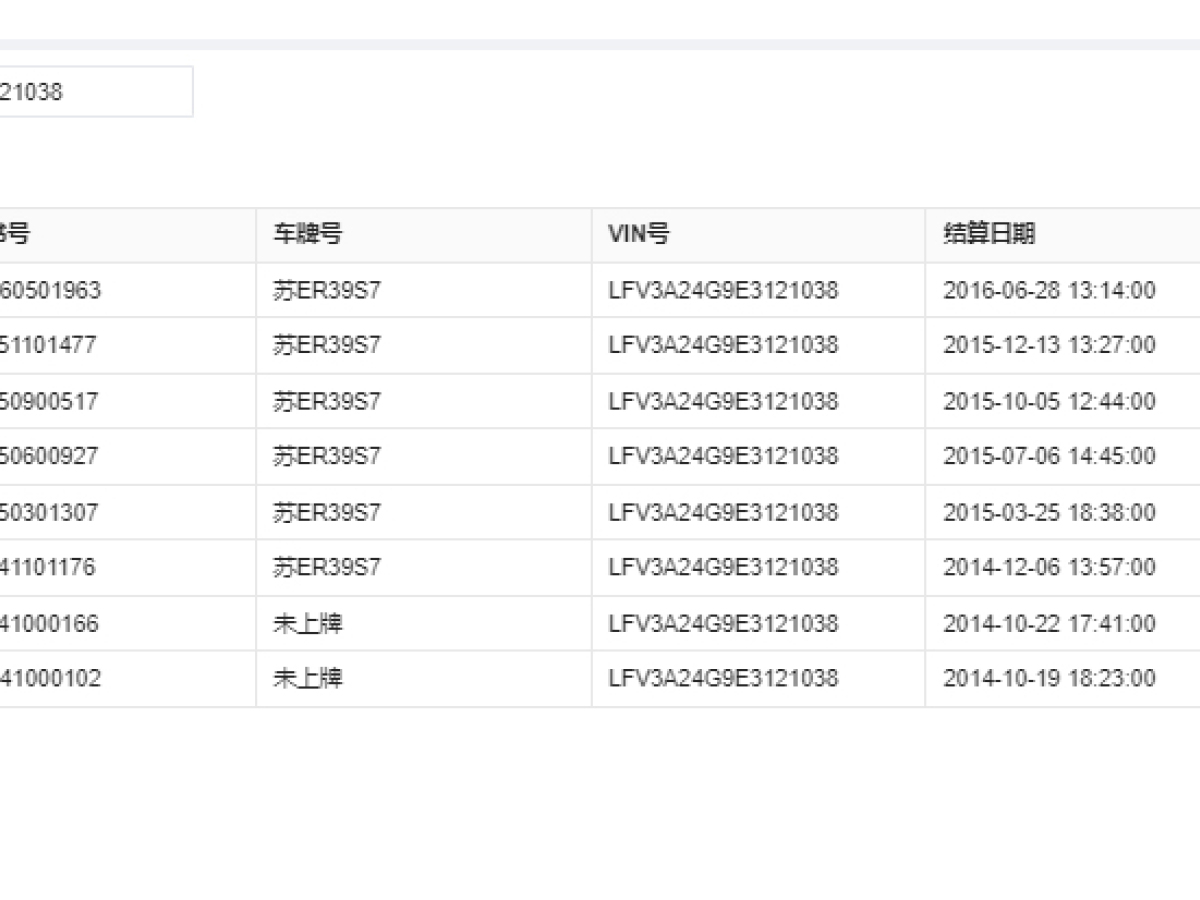Click the VIN号 column header
1200x900 pixels.
tap(638, 234)
